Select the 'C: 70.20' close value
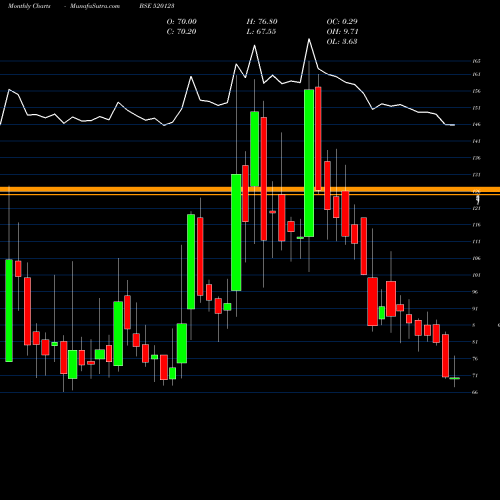Viewport: 500px width, 500px height. click(x=182, y=32)
